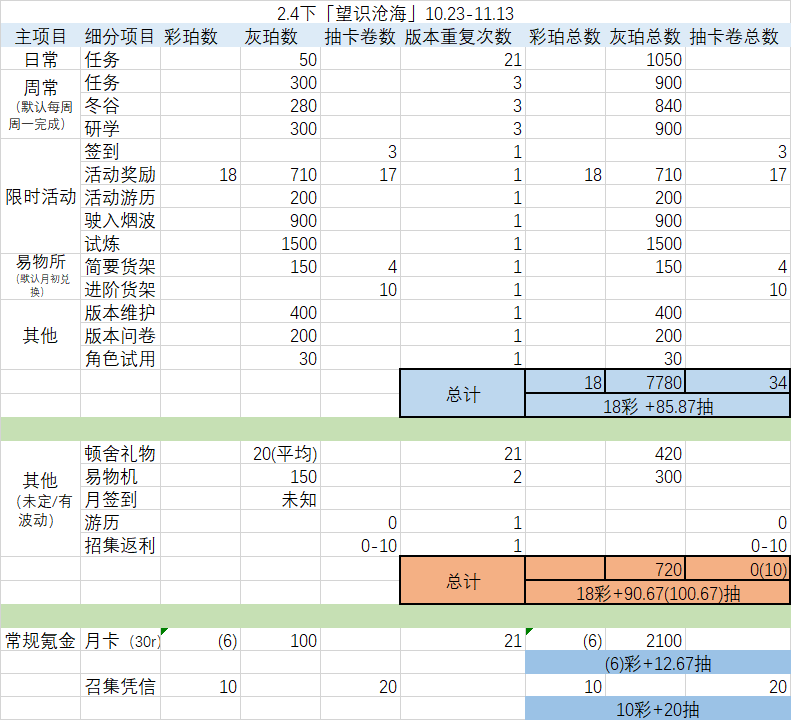Select the 彩珀数 column header
The height and width of the screenshot is (720, 791).
pyautogui.click(x=200, y=36)
